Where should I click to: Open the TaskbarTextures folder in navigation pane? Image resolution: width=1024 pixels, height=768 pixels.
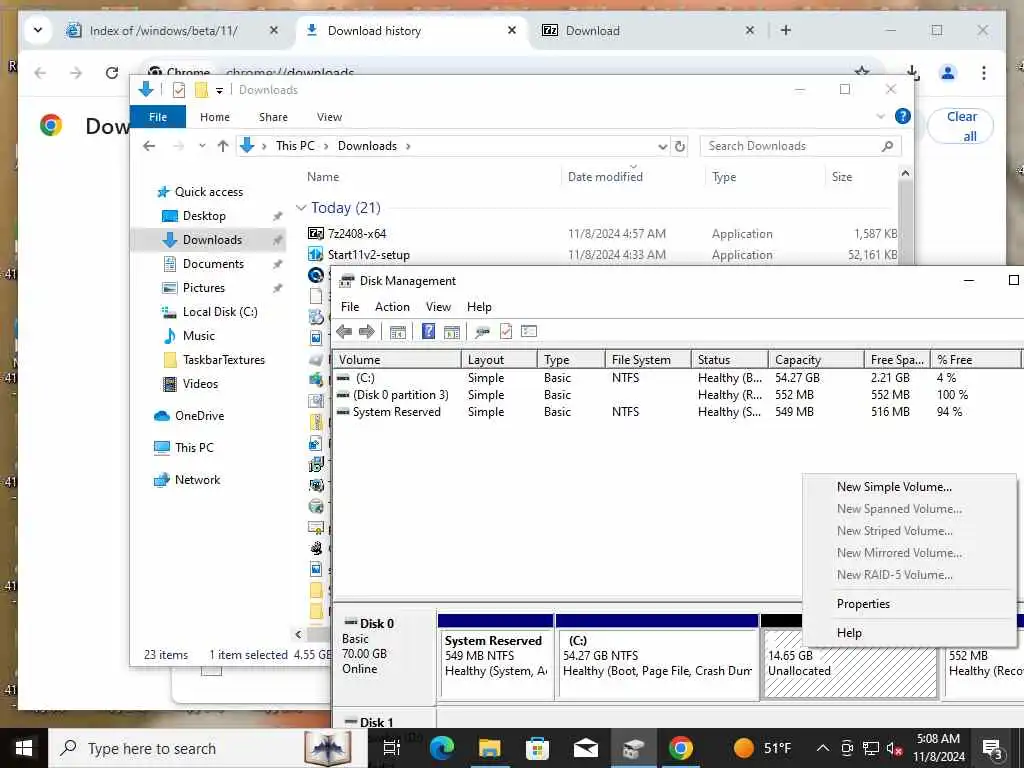point(223,360)
